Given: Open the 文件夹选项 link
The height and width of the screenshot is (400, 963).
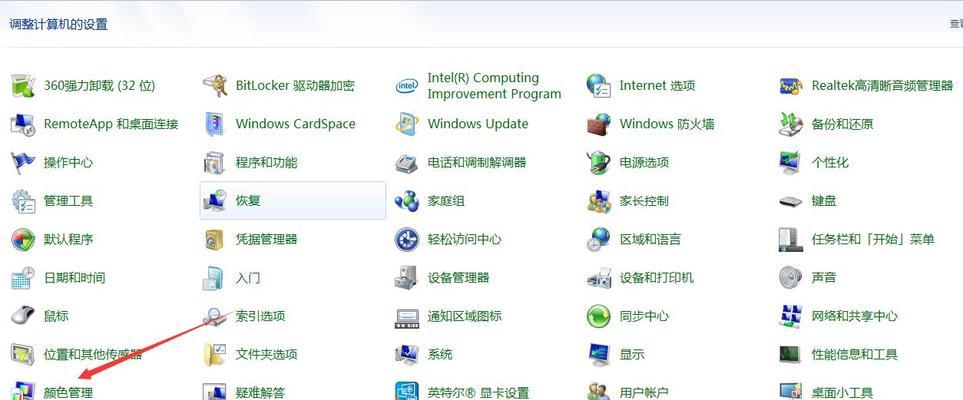Looking at the screenshot, I should [267, 355].
